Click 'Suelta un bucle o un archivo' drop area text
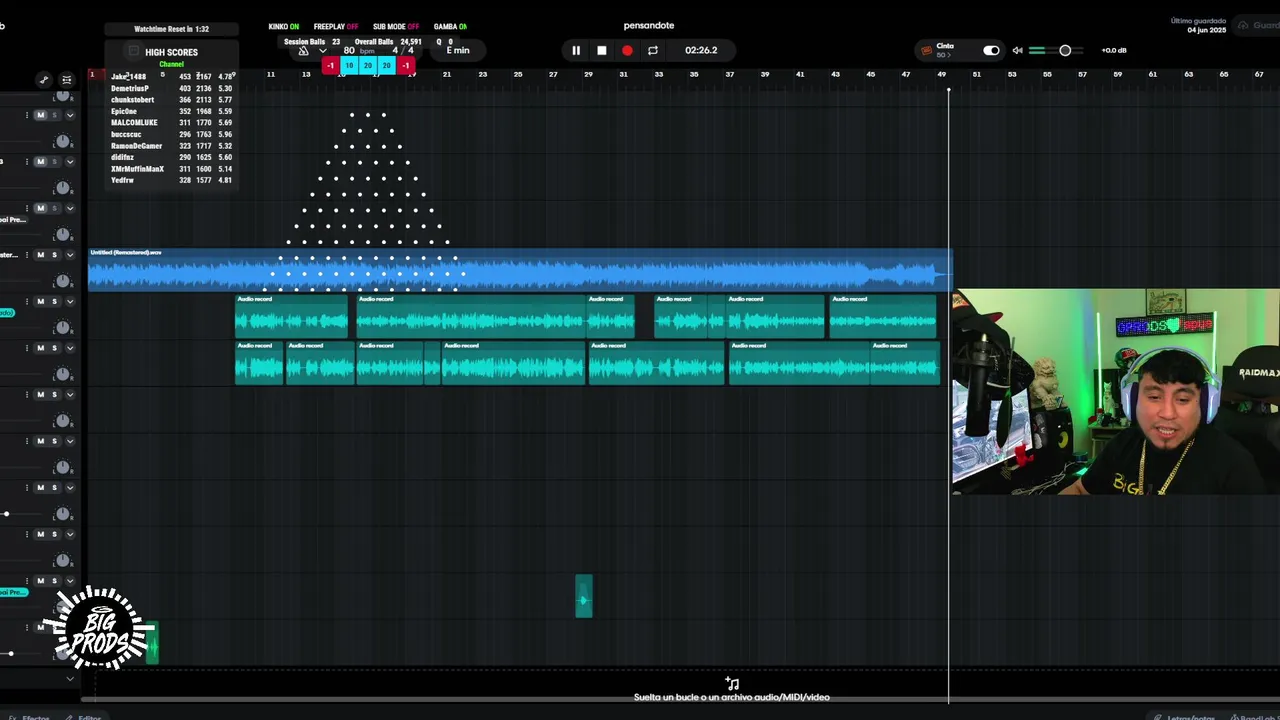The height and width of the screenshot is (720, 1280). point(732,697)
